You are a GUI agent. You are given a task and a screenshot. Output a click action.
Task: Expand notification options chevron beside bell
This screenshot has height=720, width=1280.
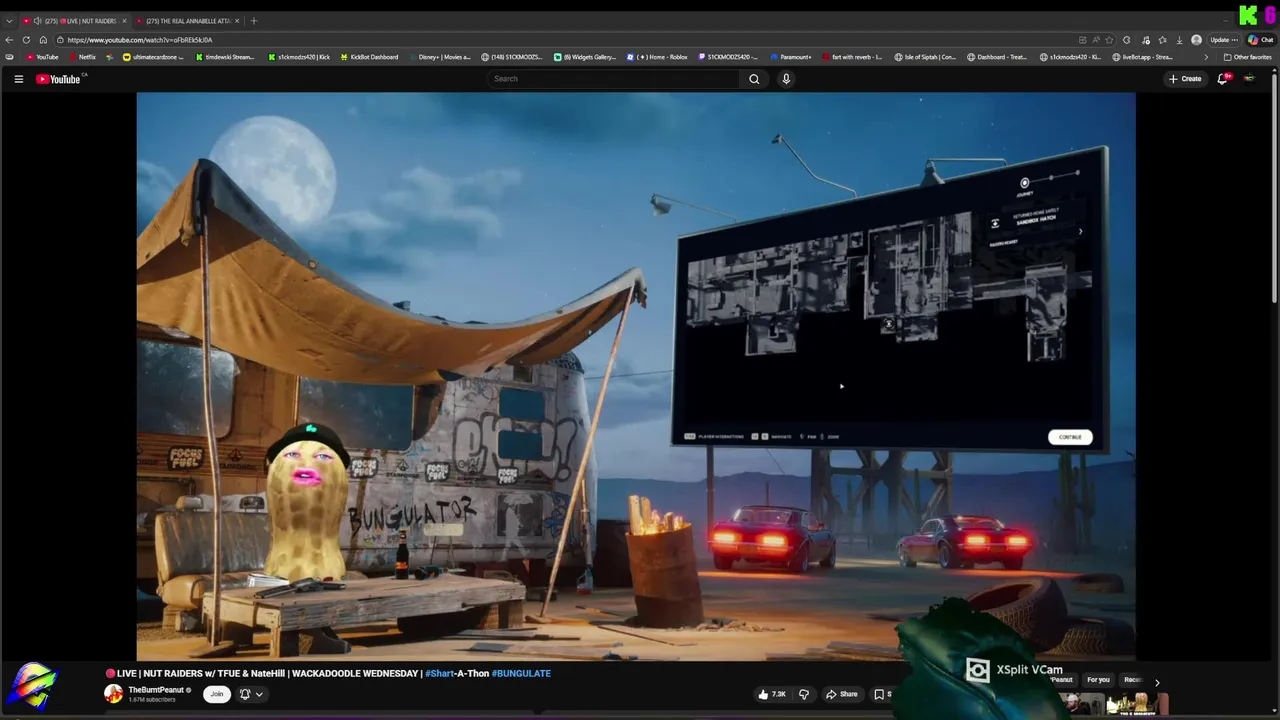pyautogui.click(x=259, y=694)
